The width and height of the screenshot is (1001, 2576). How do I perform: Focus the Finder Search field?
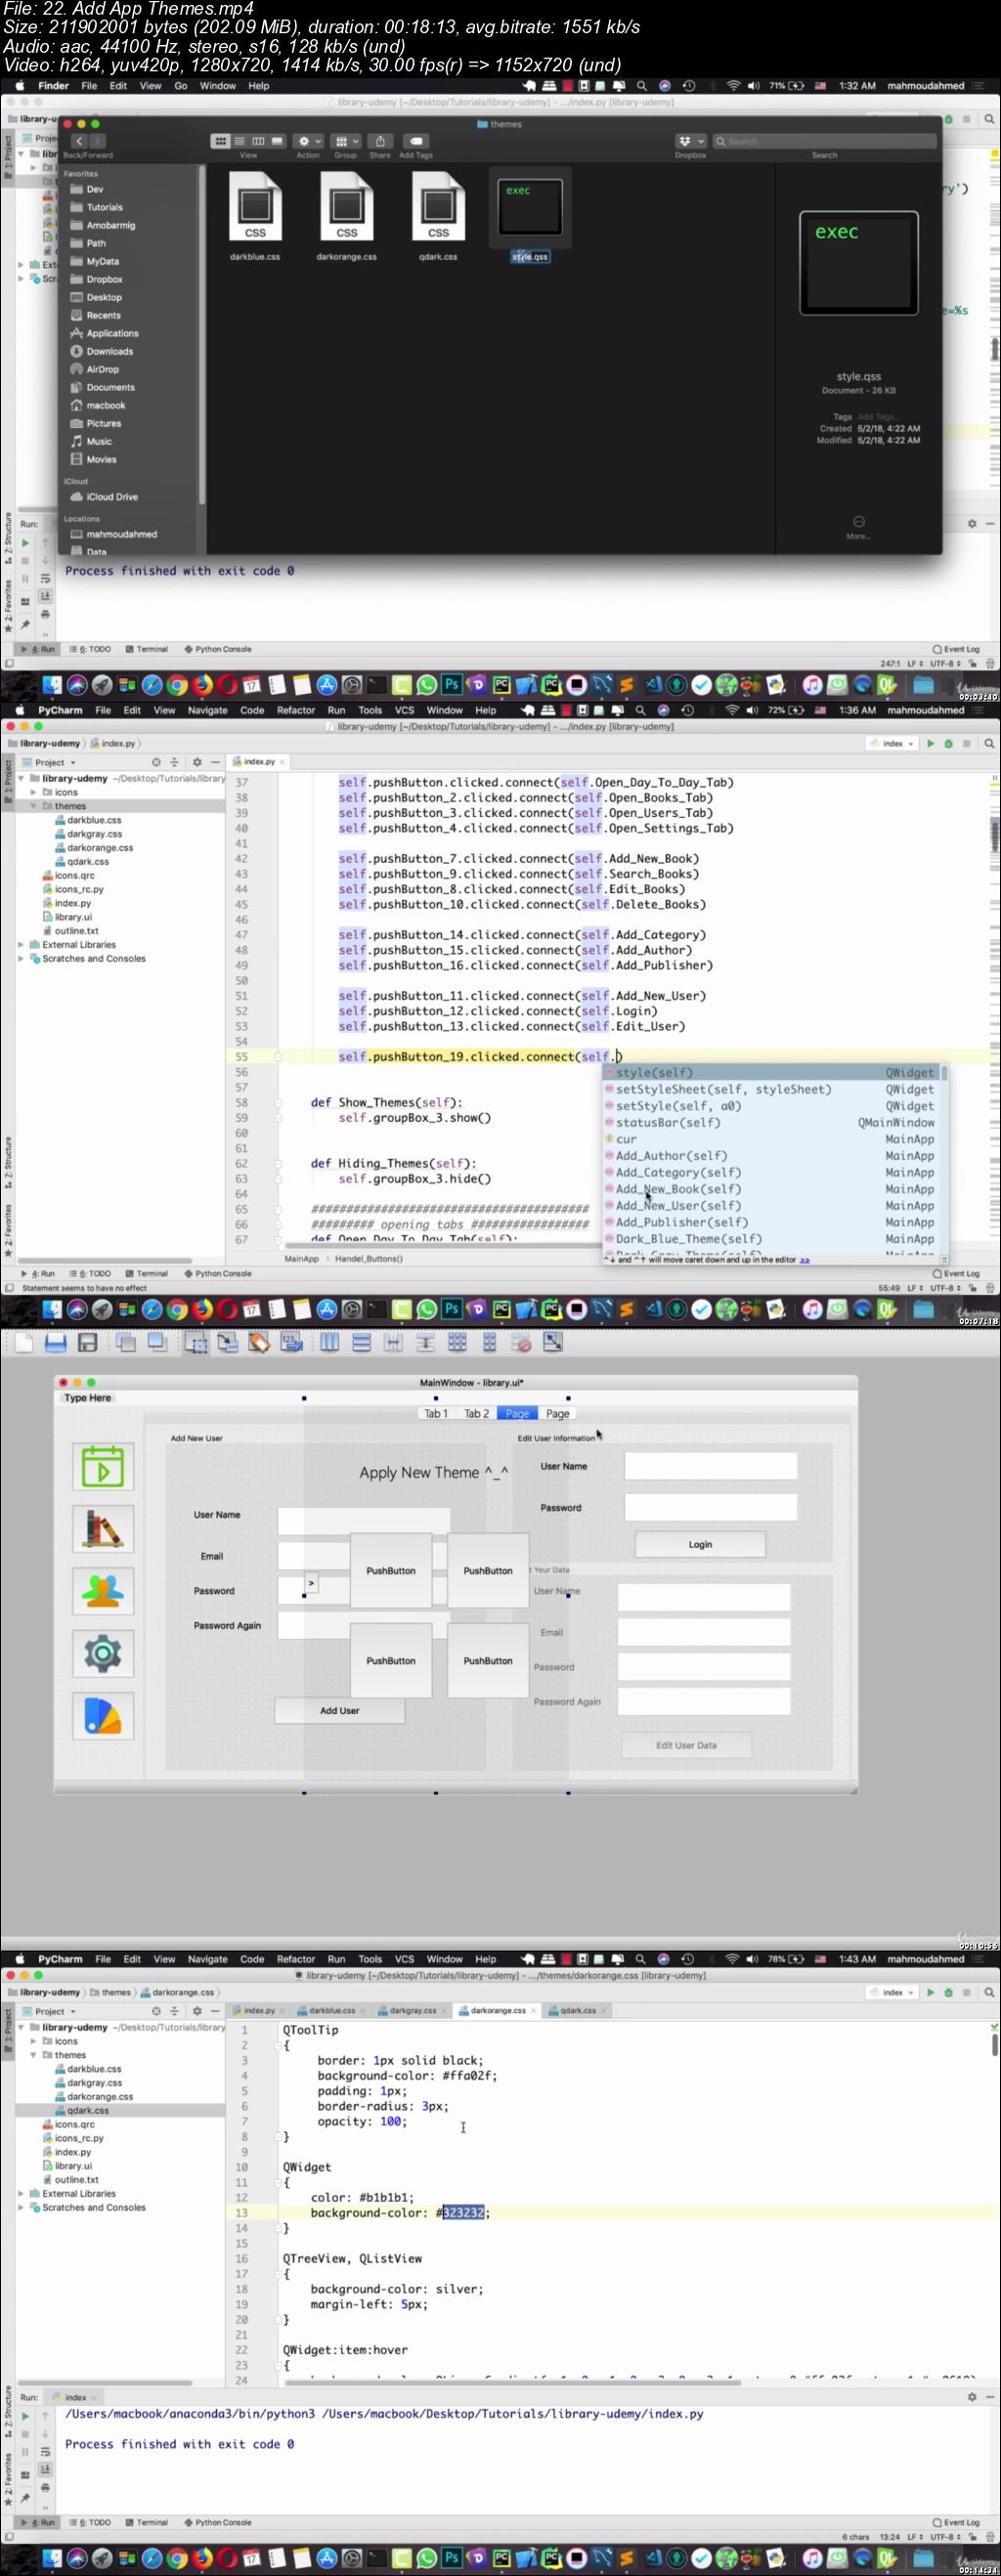(825, 141)
